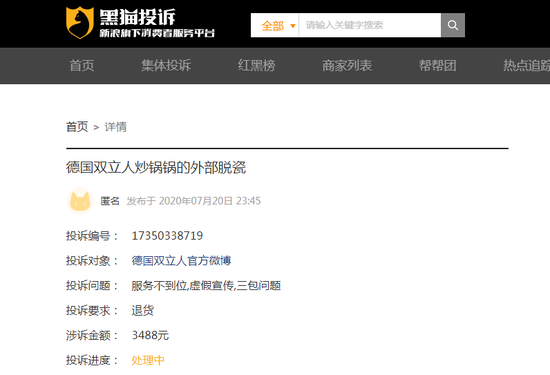The height and width of the screenshot is (375, 550).
Task: Click the magnifier search button
Action: [x=453, y=25]
